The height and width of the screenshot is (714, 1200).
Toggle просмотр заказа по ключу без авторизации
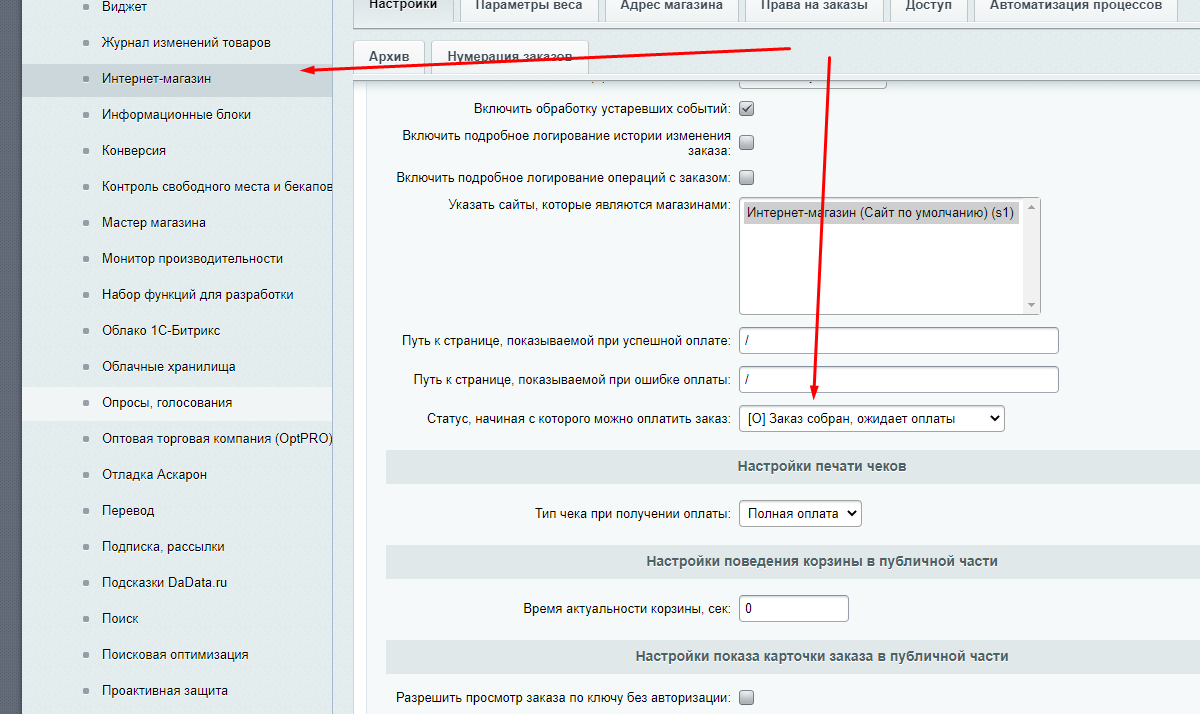click(746, 697)
